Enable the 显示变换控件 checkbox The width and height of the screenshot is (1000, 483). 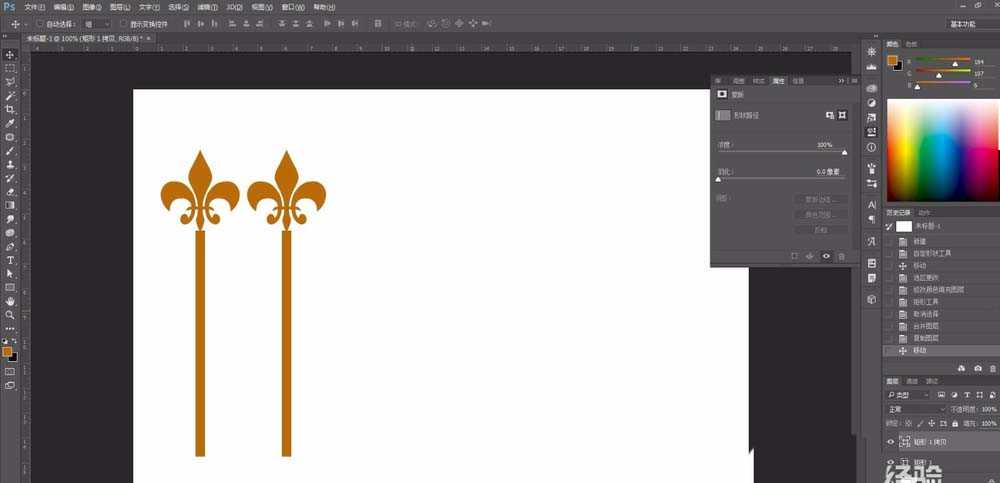(x=122, y=23)
